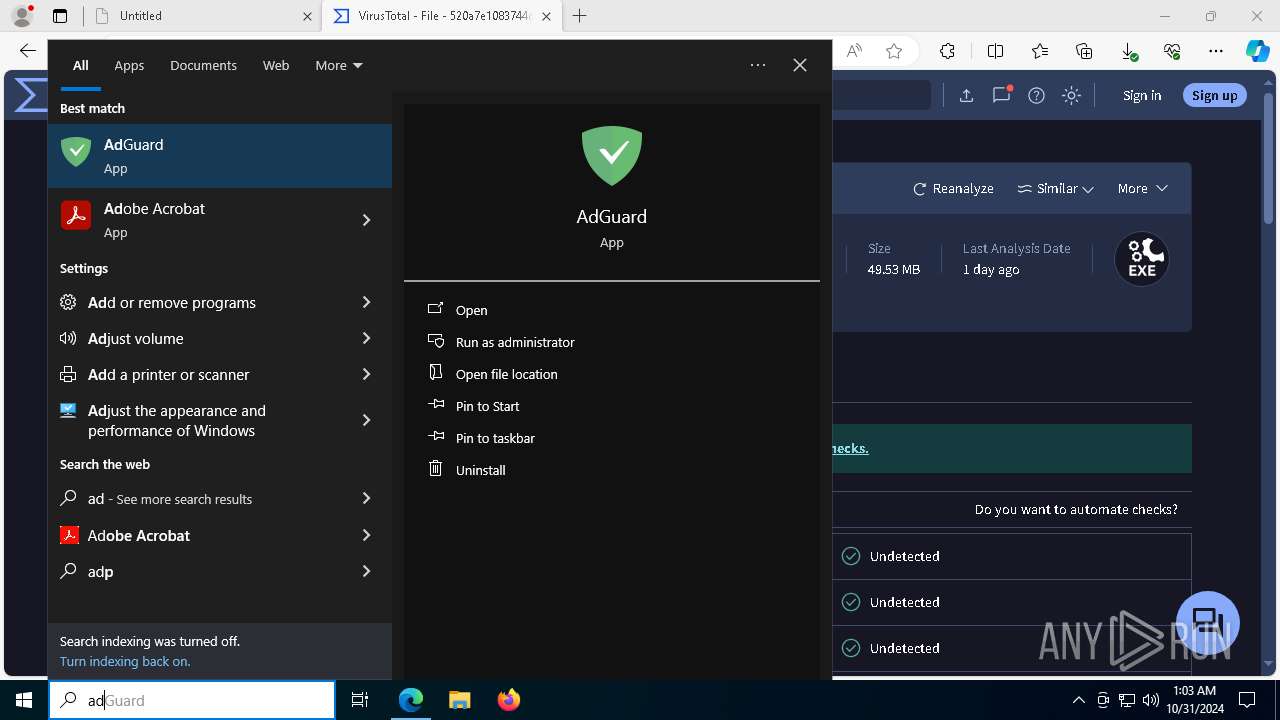The image size is (1280, 720).
Task: Click the VirusTotal Sign in link
Action: pyautogui.click(x=1142, y=95)
